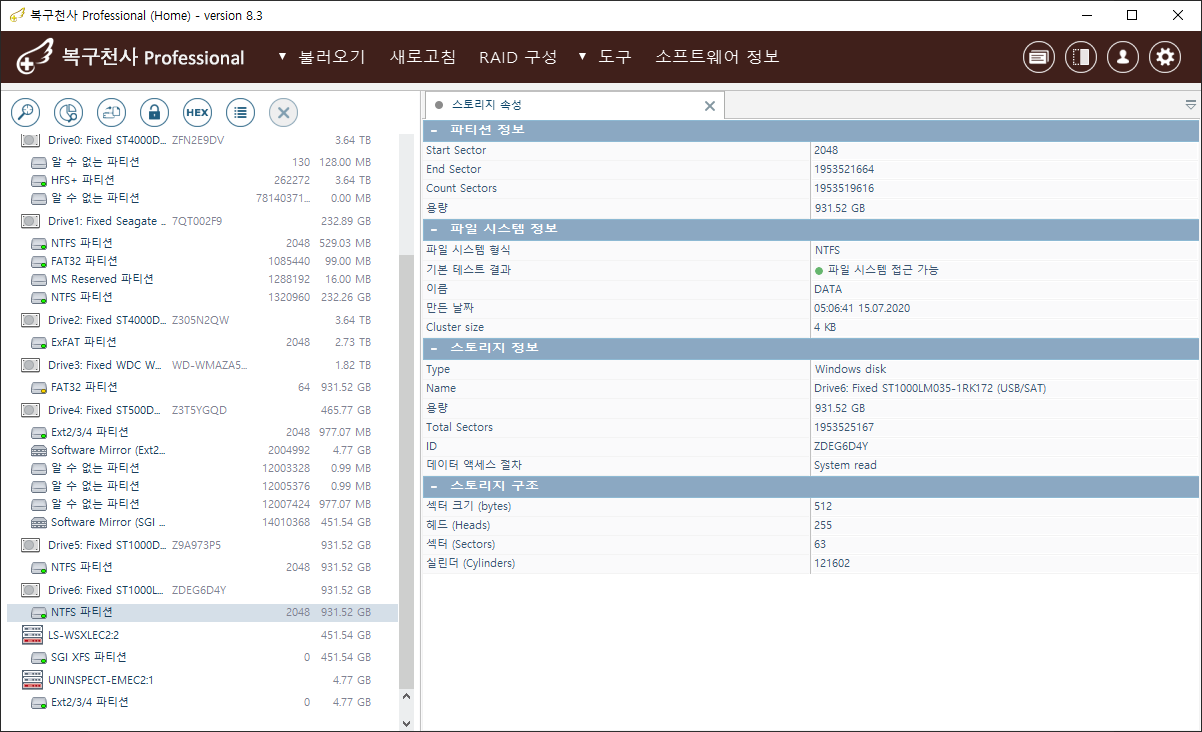
Task: Click 새로고침 to refresh
Action: pos(422,57)
